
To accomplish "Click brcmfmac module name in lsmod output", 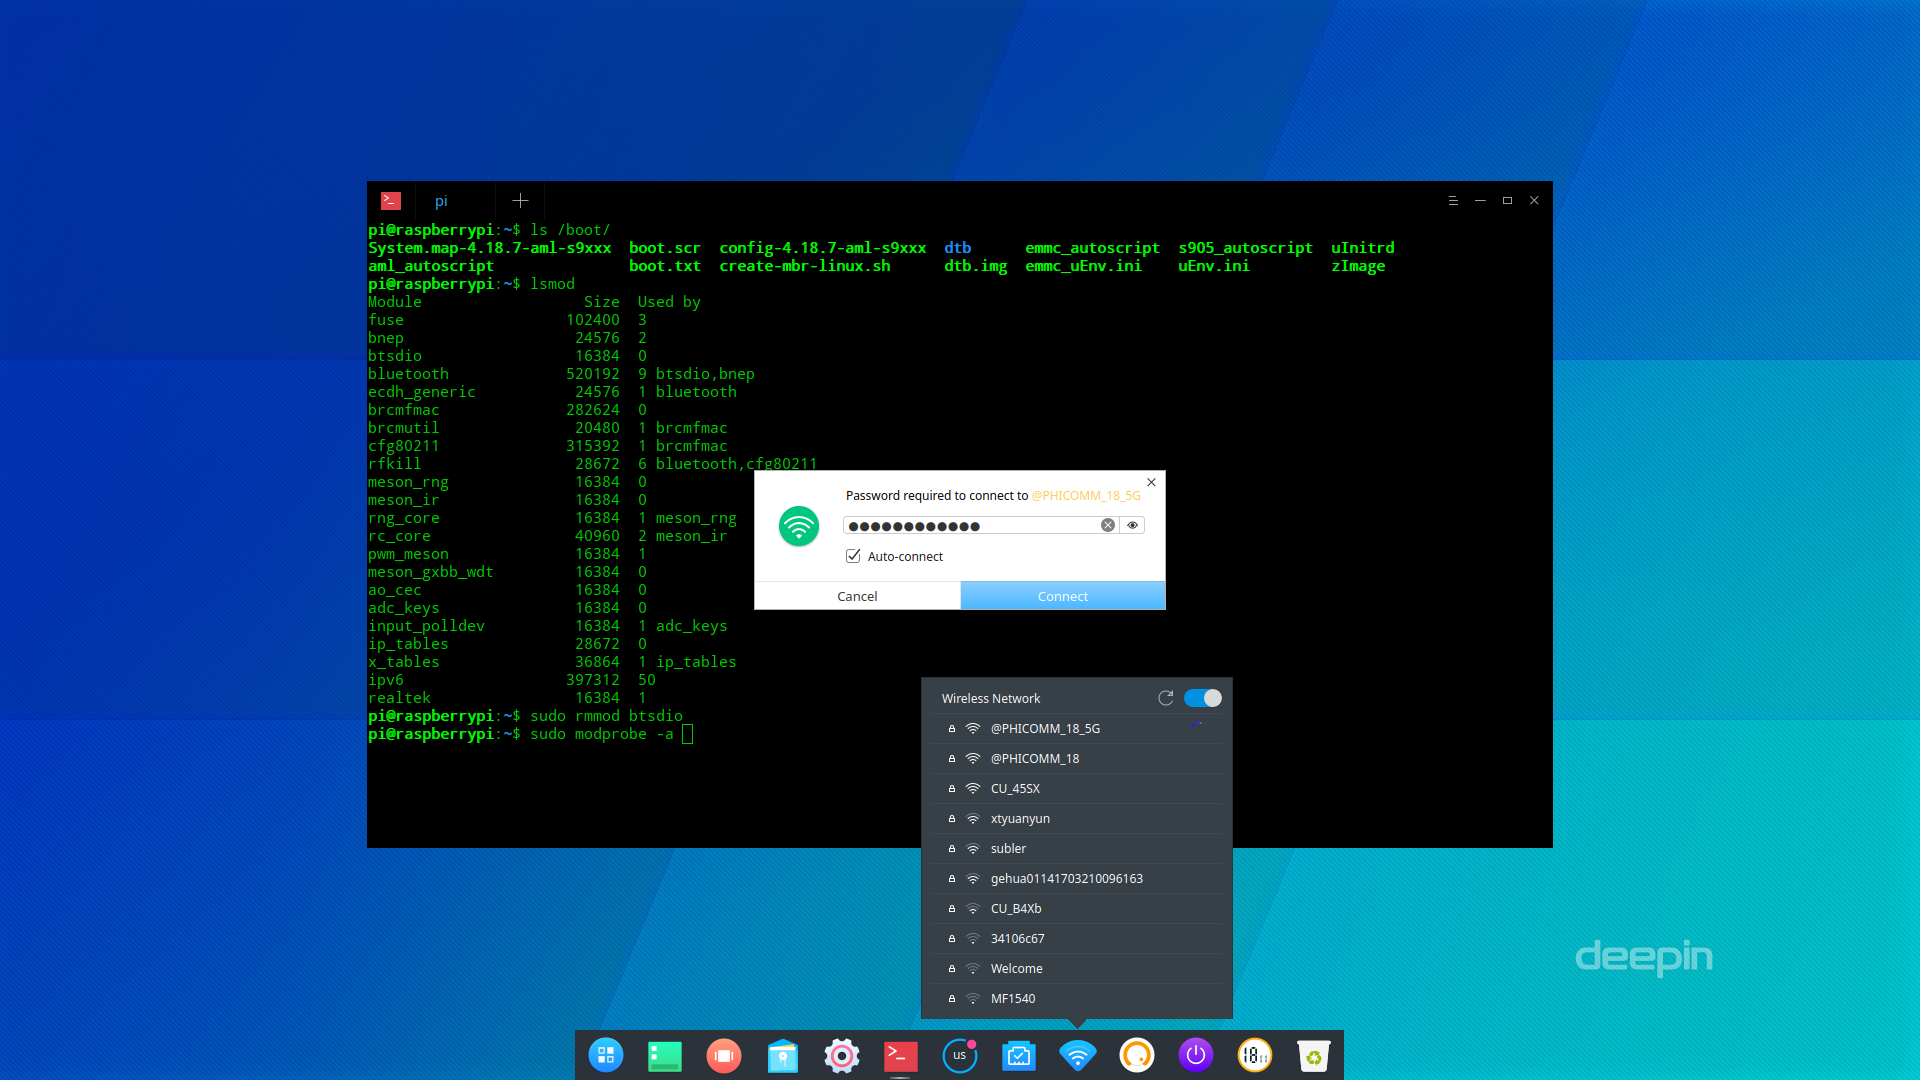I will [404, 410].
